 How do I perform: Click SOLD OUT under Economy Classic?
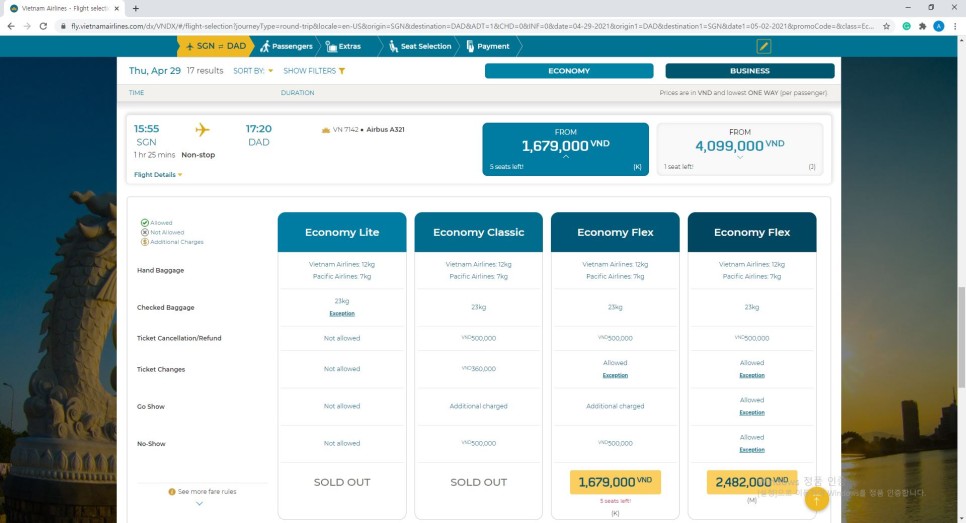tap(479, 482)
